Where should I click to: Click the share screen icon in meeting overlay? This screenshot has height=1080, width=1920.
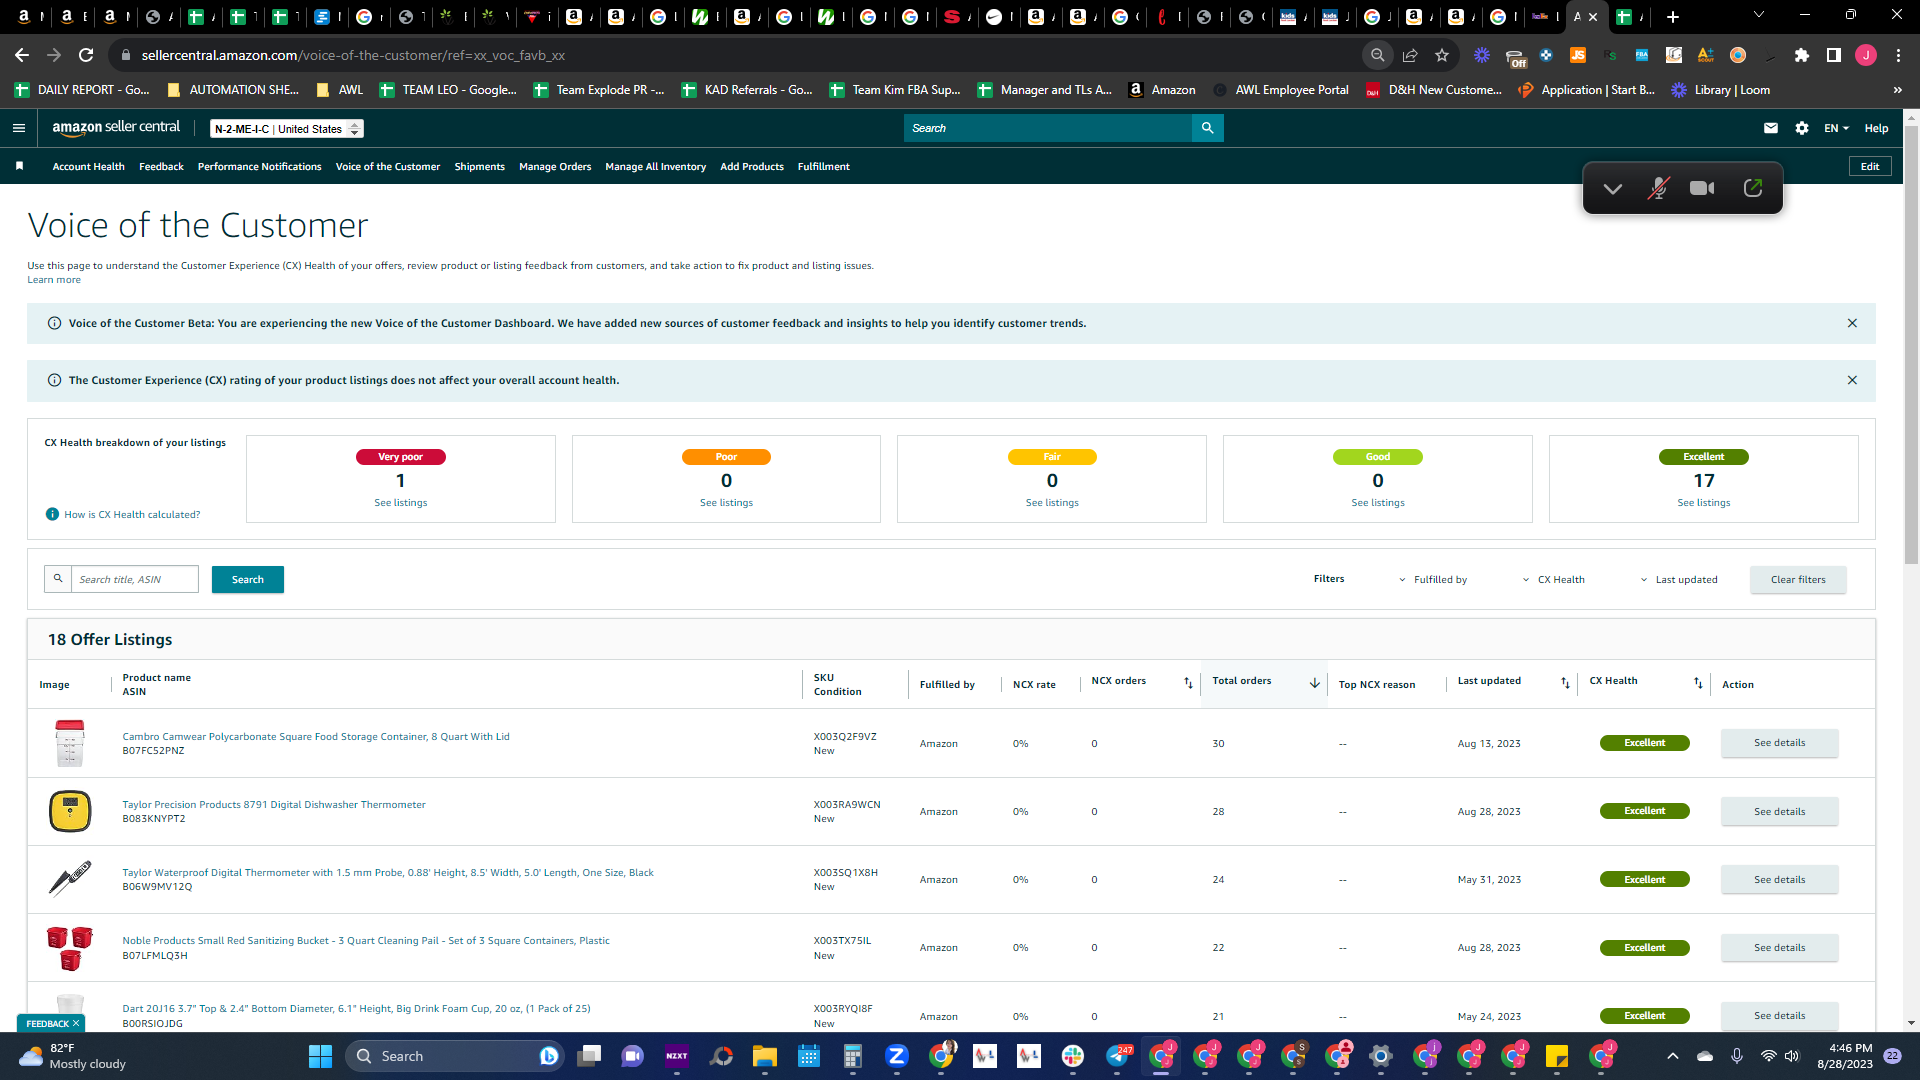coord(1753,188)
